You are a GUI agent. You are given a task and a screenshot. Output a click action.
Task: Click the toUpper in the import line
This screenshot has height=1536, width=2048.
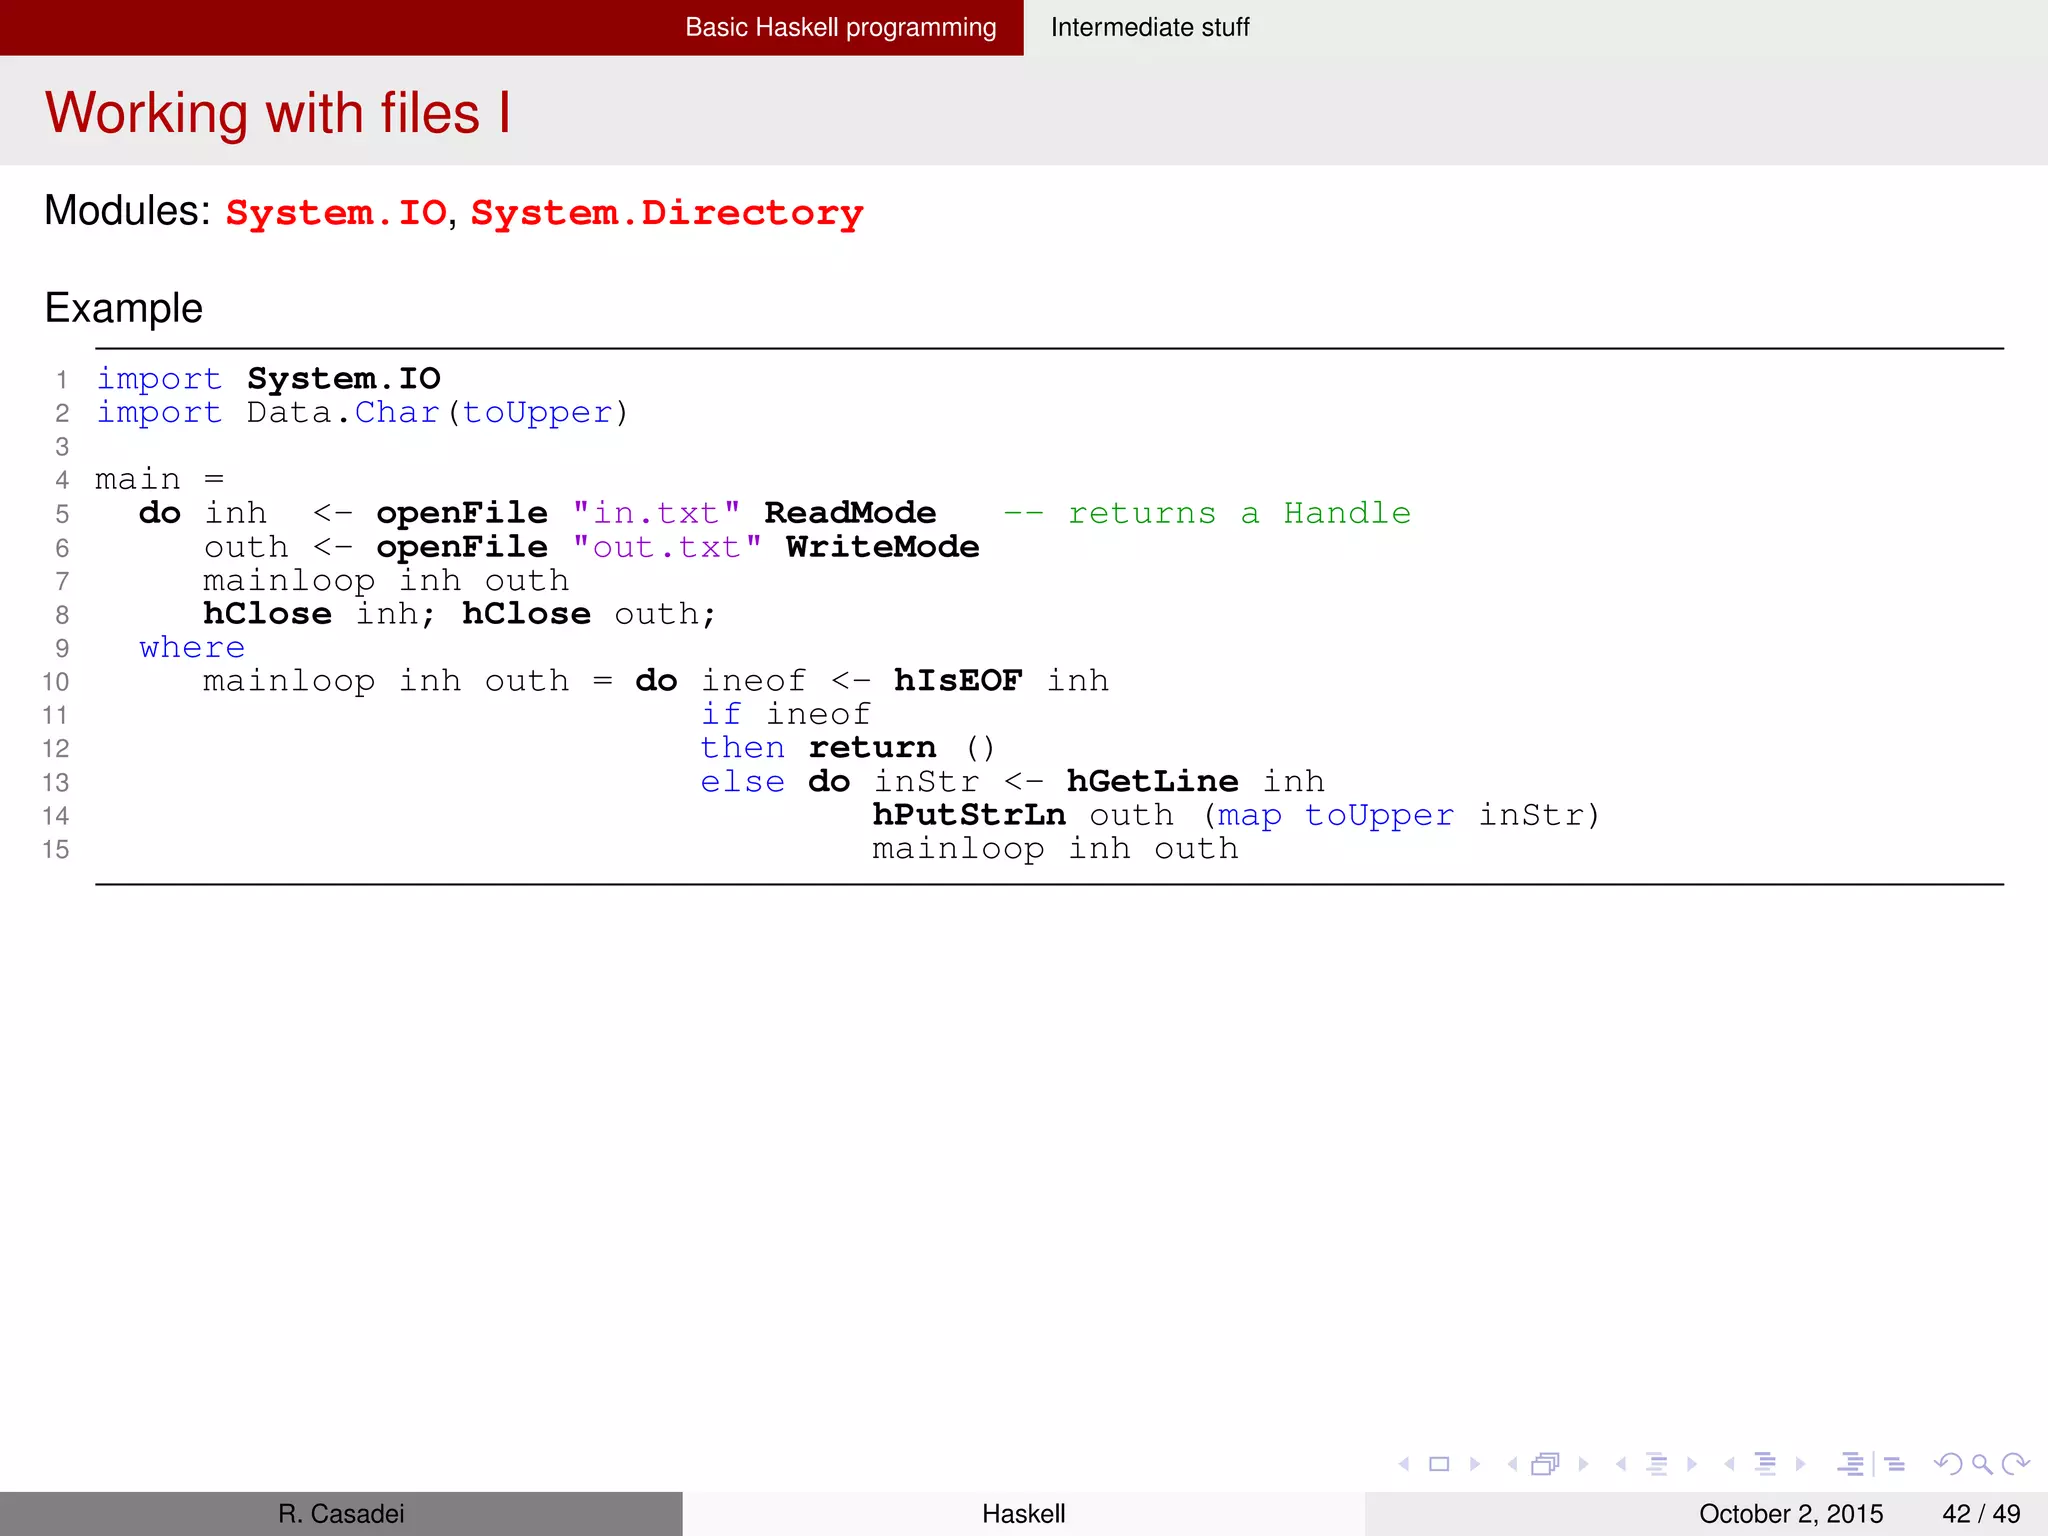tap(537, 413)
